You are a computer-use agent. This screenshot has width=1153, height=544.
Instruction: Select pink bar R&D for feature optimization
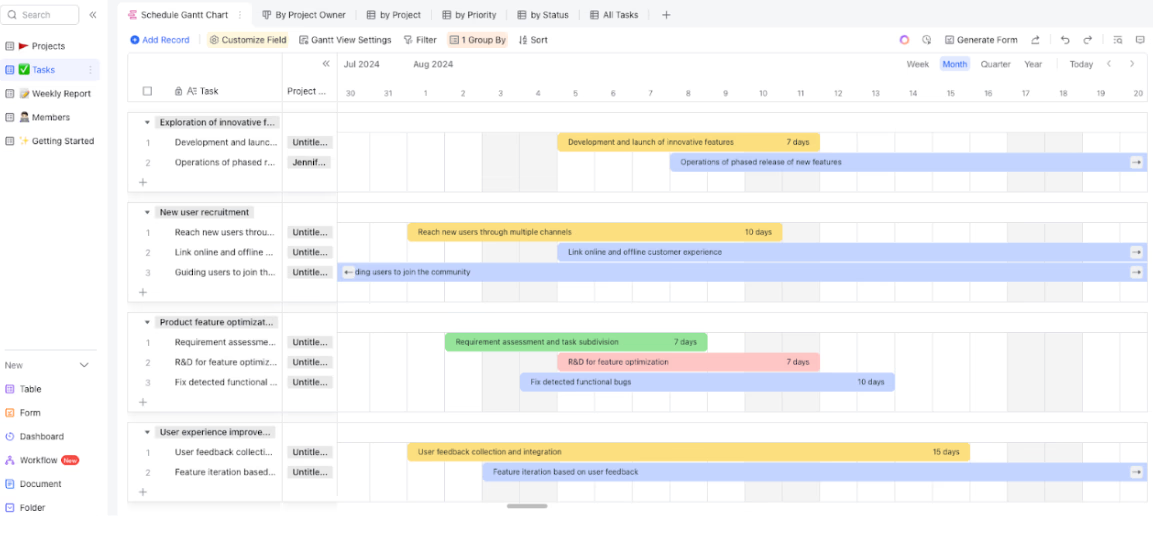(x=688, y=362)
